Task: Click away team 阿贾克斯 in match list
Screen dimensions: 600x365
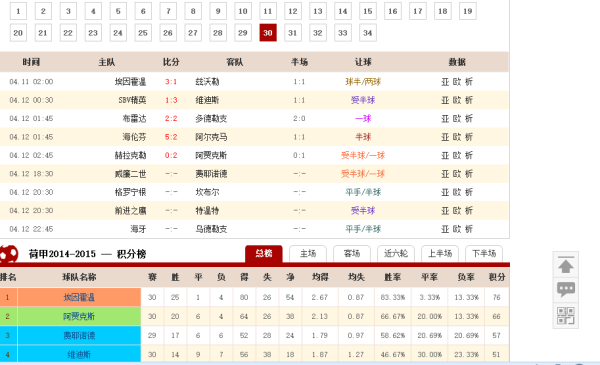Action: point(211,155)
